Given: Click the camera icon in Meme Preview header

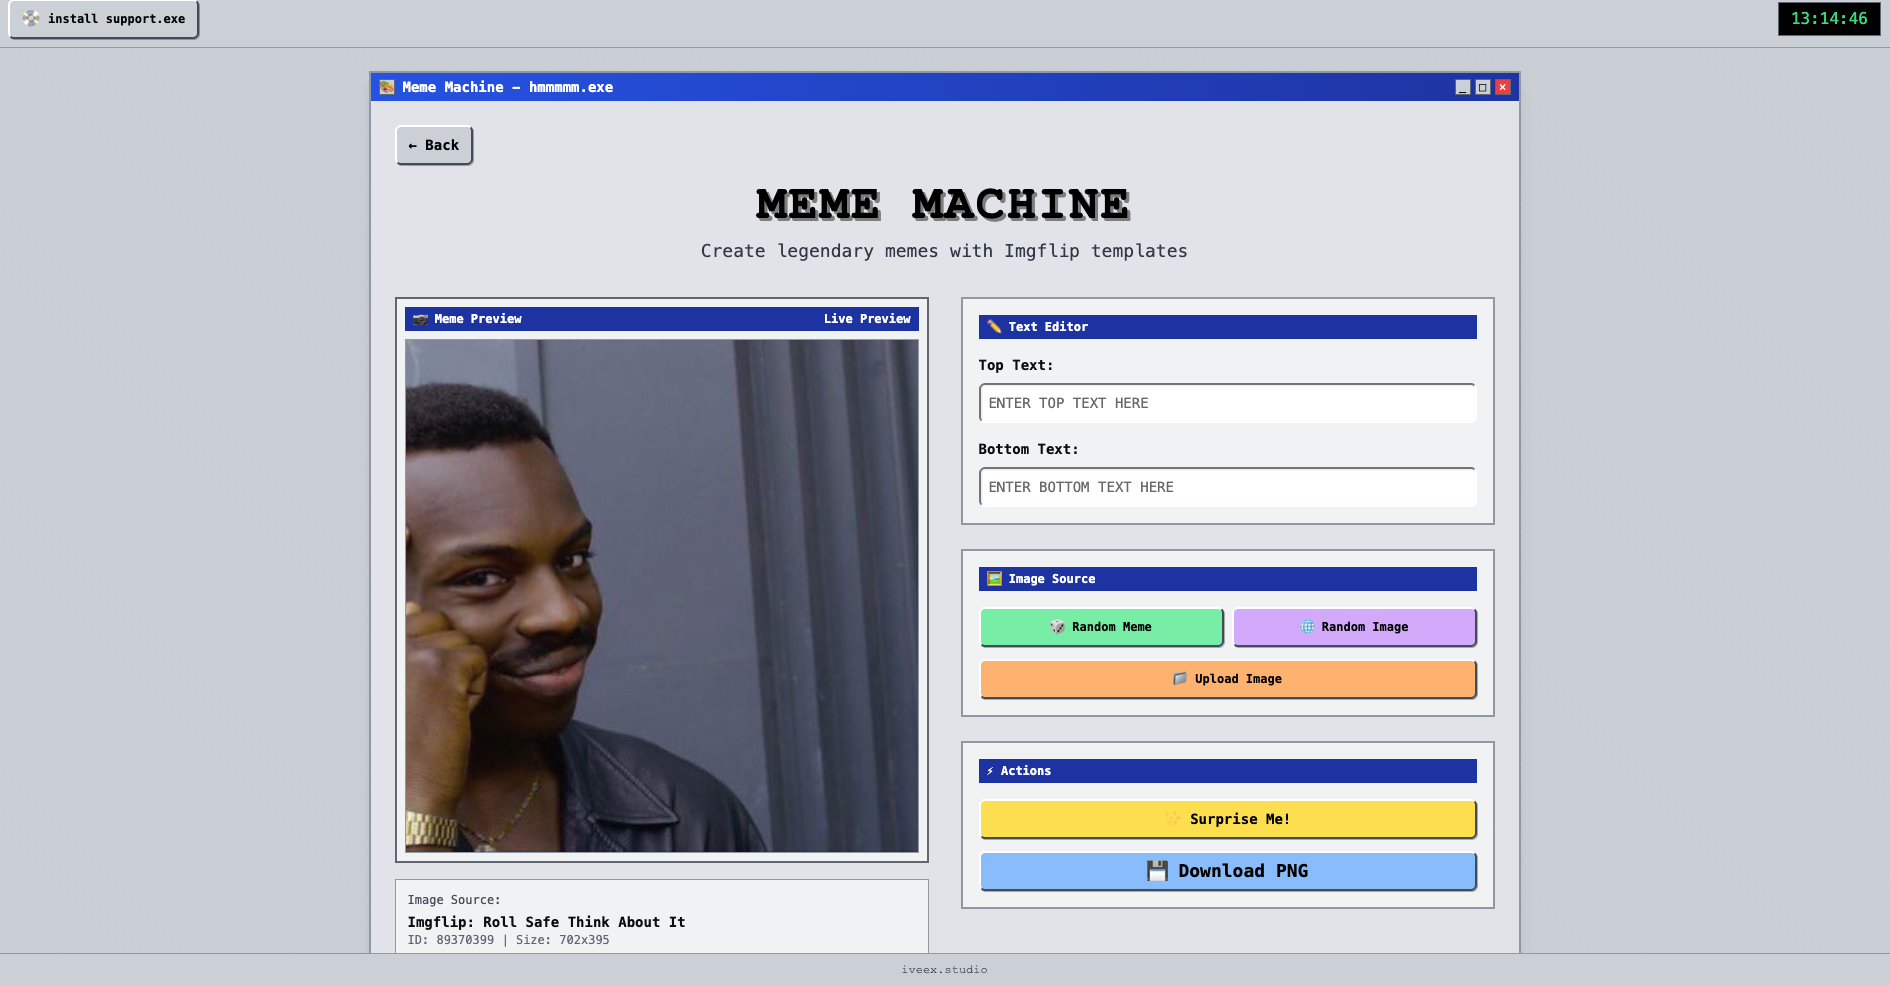Looking at the screenshot, I should pyautogui.click(x=420, y=319).
